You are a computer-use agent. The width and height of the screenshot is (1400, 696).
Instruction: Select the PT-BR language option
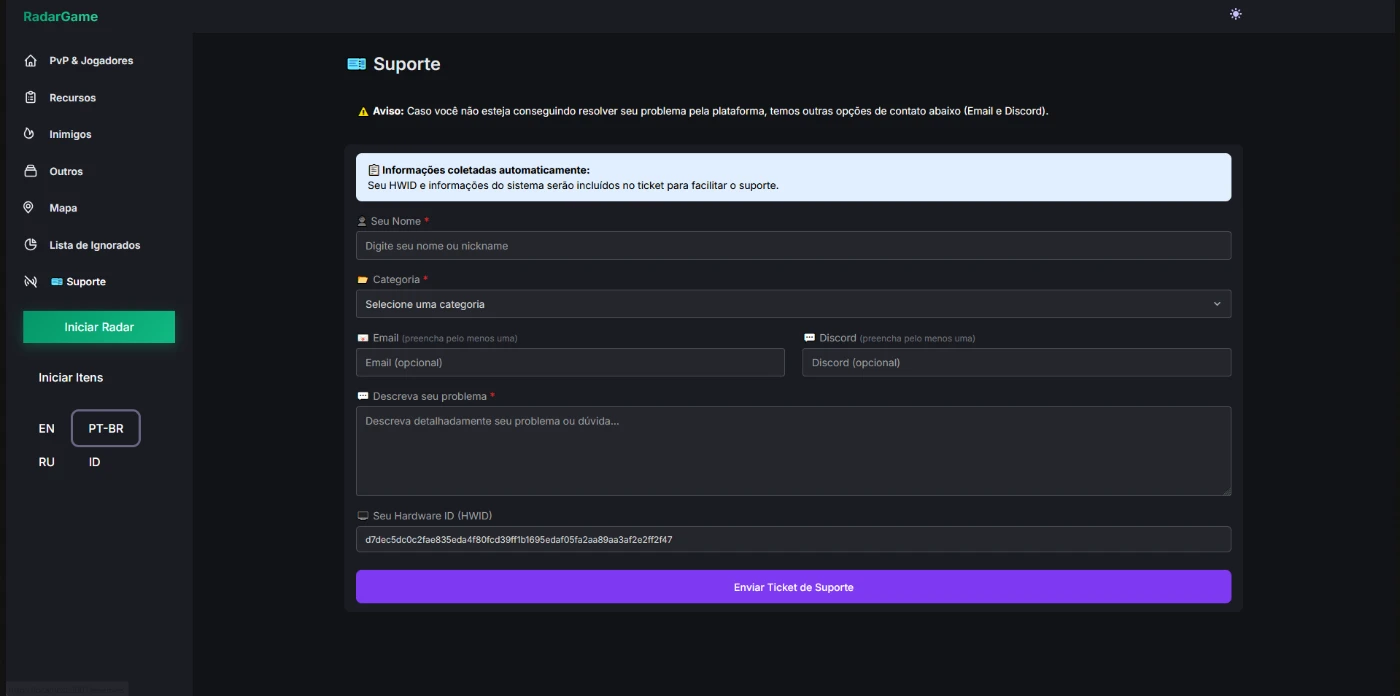[106, 428]
